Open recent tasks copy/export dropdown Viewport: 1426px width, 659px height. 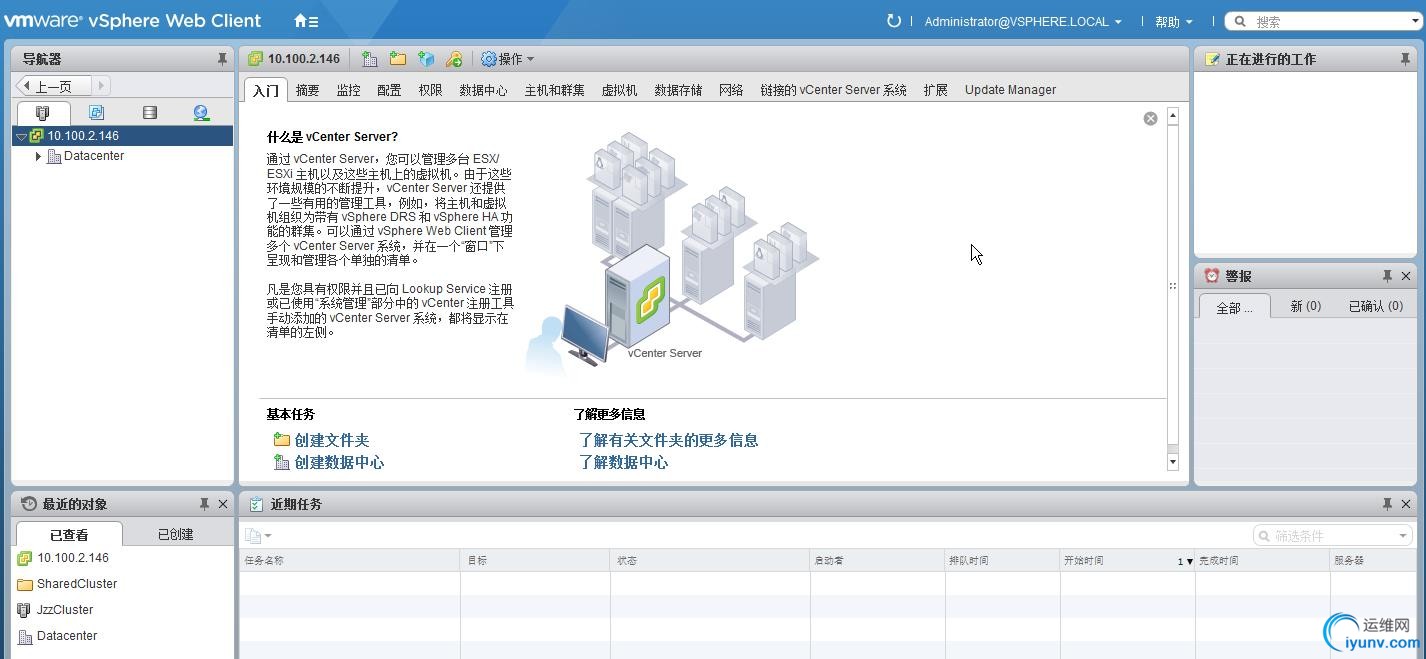coord(258,536)
